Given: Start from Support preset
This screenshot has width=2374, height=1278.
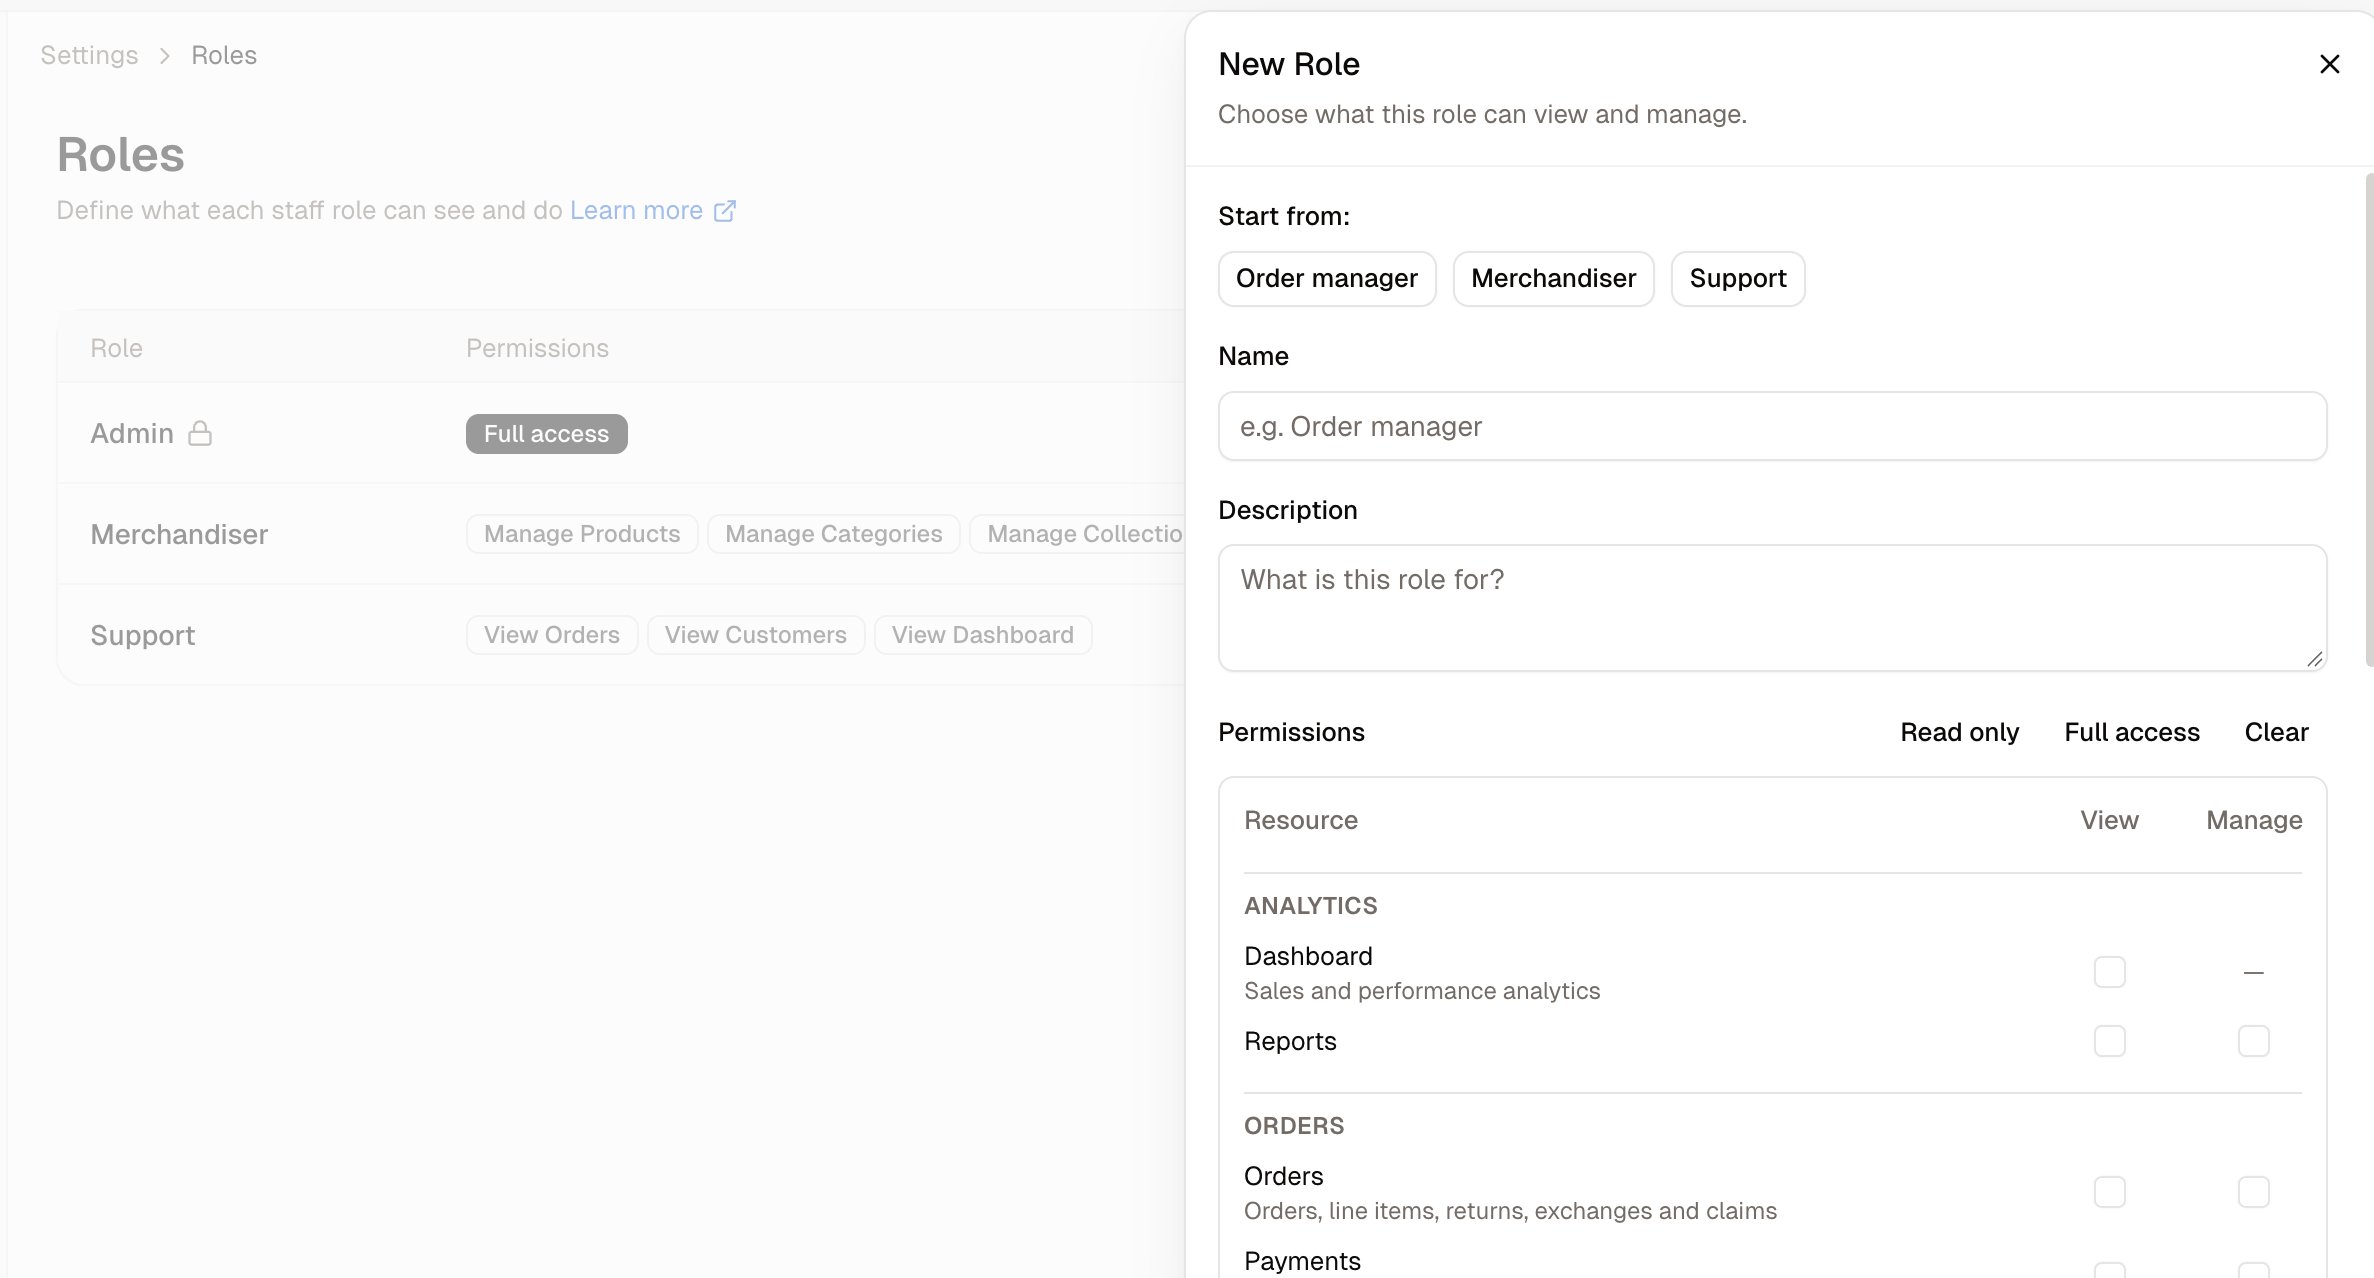Looking at the screenshot, I should [x=1738, y=279].
